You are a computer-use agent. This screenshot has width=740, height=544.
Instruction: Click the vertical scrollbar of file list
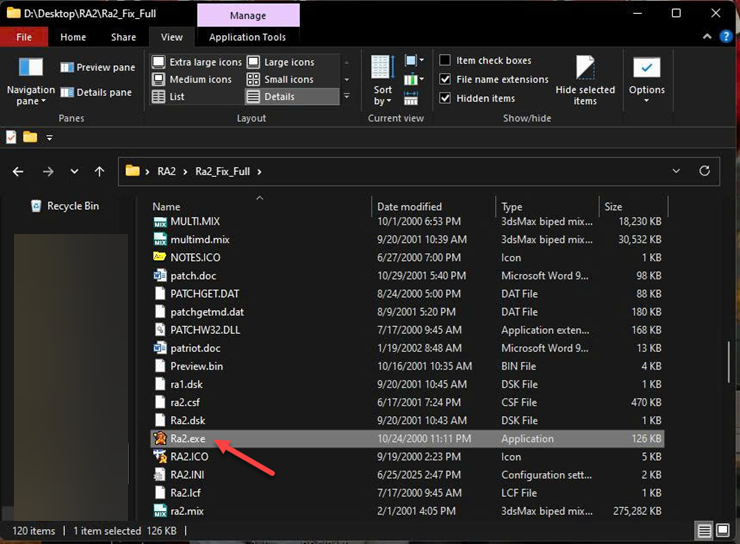click(729, 362)
